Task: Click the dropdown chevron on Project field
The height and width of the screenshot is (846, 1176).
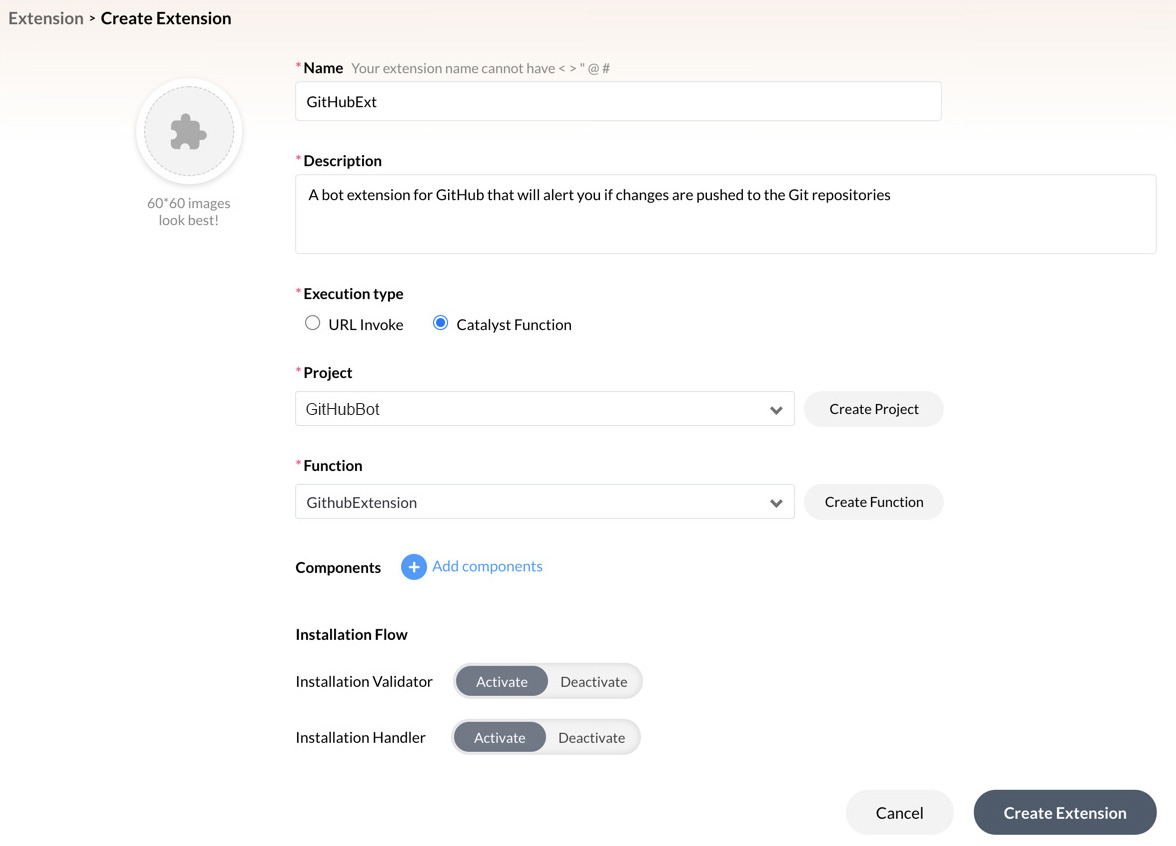Action: [x=777, y=408]
